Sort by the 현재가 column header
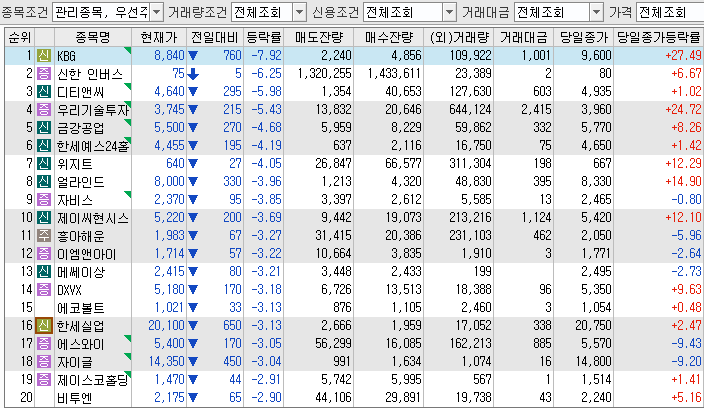The width and height of the screenshot is (704, 408). 159,37
